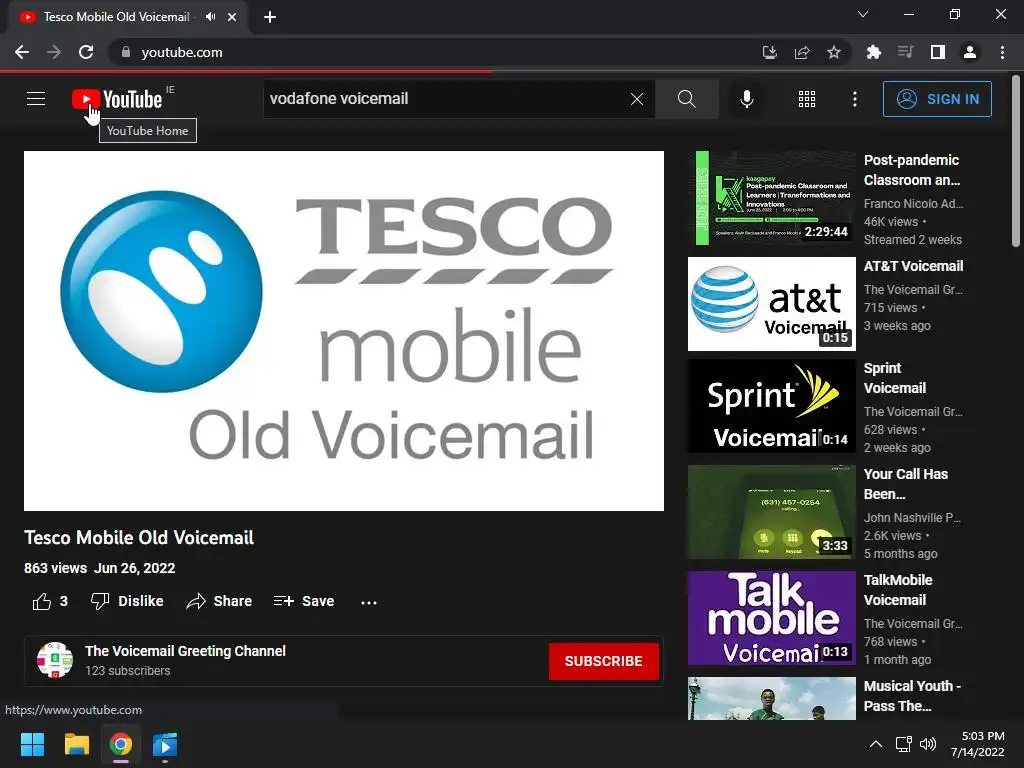Open YouTube settings three-dot menu
Viewport: 1024px width, 768px height.
coord(854,99)
